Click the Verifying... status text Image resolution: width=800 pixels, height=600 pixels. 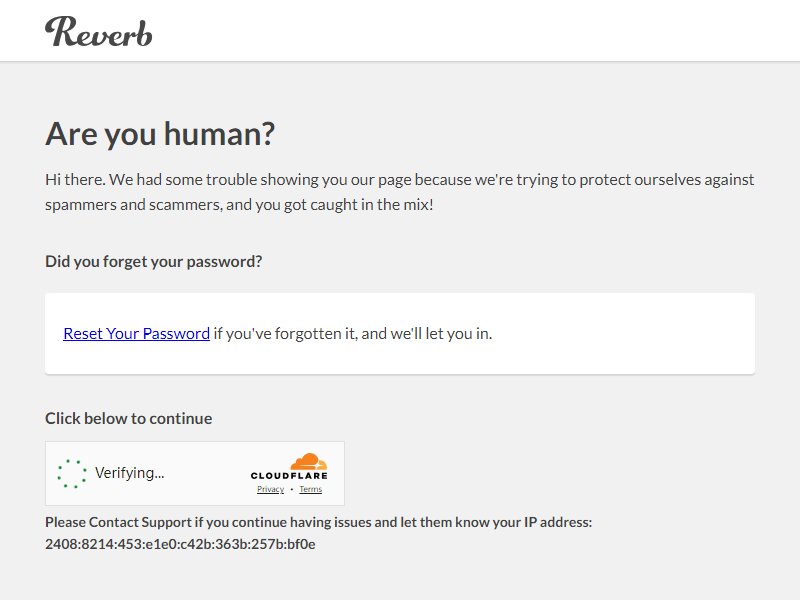pyautogui.click(x=130, y=473)
